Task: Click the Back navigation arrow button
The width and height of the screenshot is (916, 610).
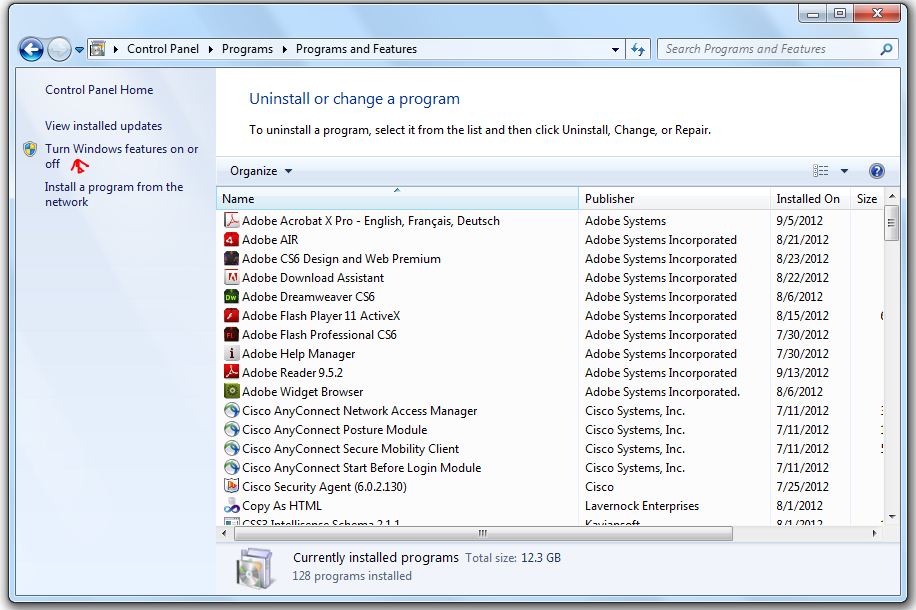Action: 31,49
